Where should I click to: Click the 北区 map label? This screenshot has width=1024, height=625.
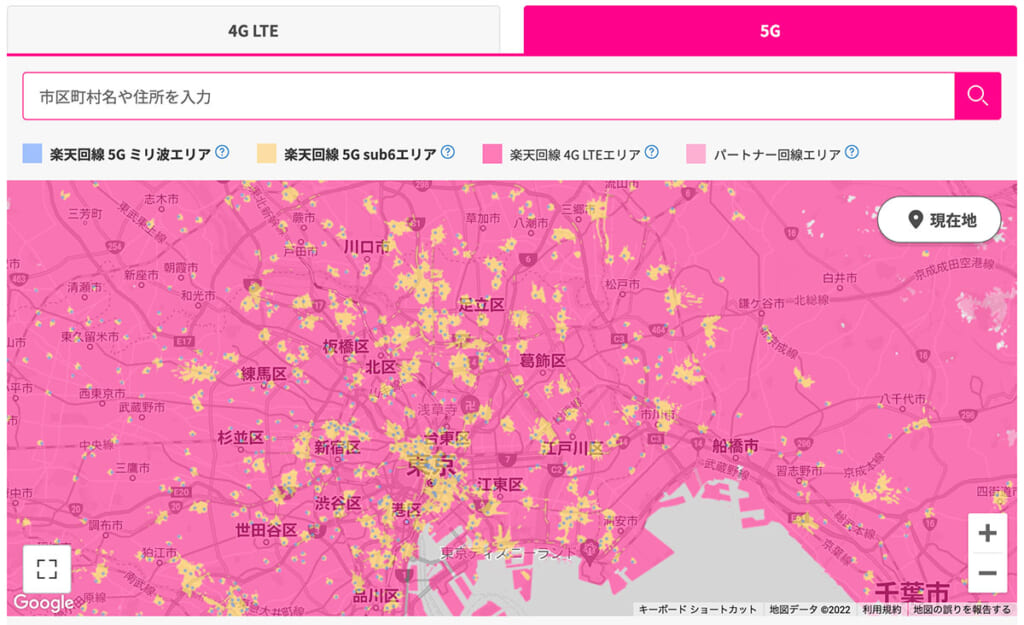coord(381,367)
